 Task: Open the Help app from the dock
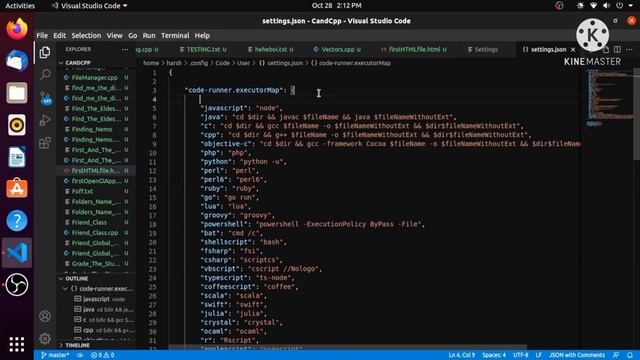pyautogui.click(x=17, y=220)
